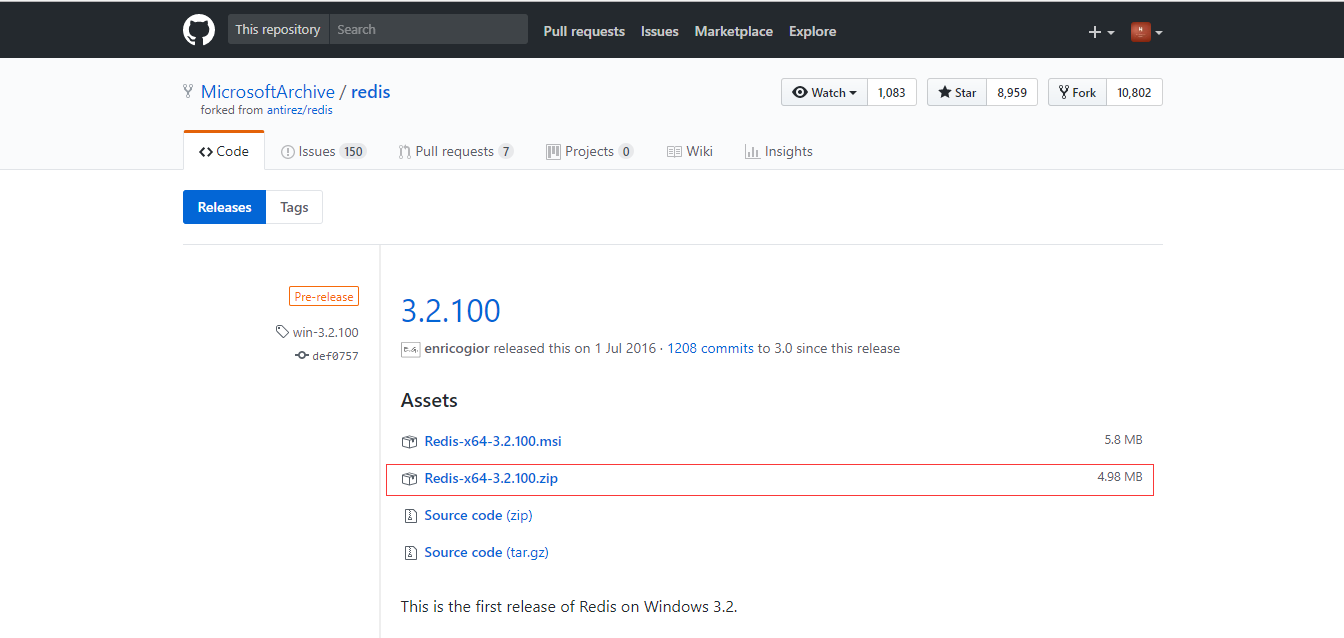
Task: Open the 3.2.100 release title link
Action: tap(450, 311)
